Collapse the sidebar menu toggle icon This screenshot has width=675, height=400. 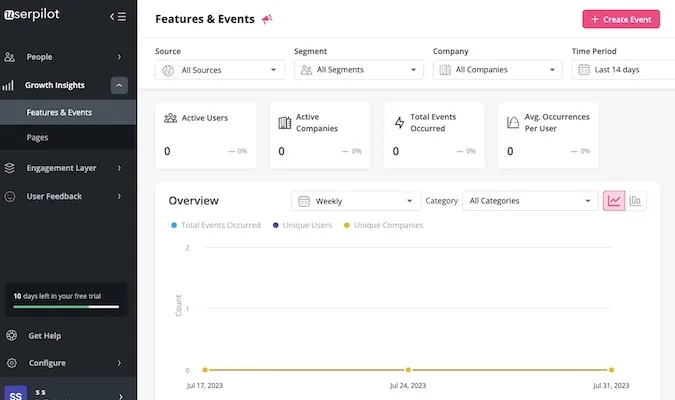118,16
